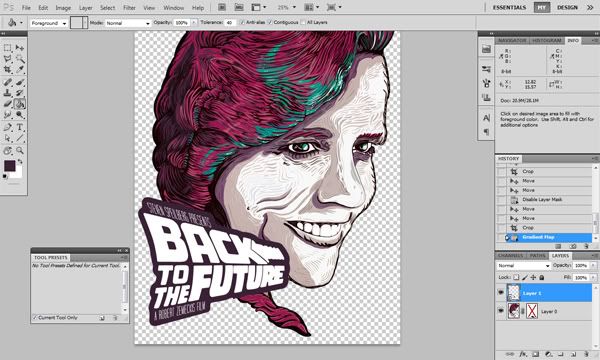This screenshot has height=360, width=600.
Task: Toggle lock position for the layer
Action: pyautogui.click(x=533, y=277)
